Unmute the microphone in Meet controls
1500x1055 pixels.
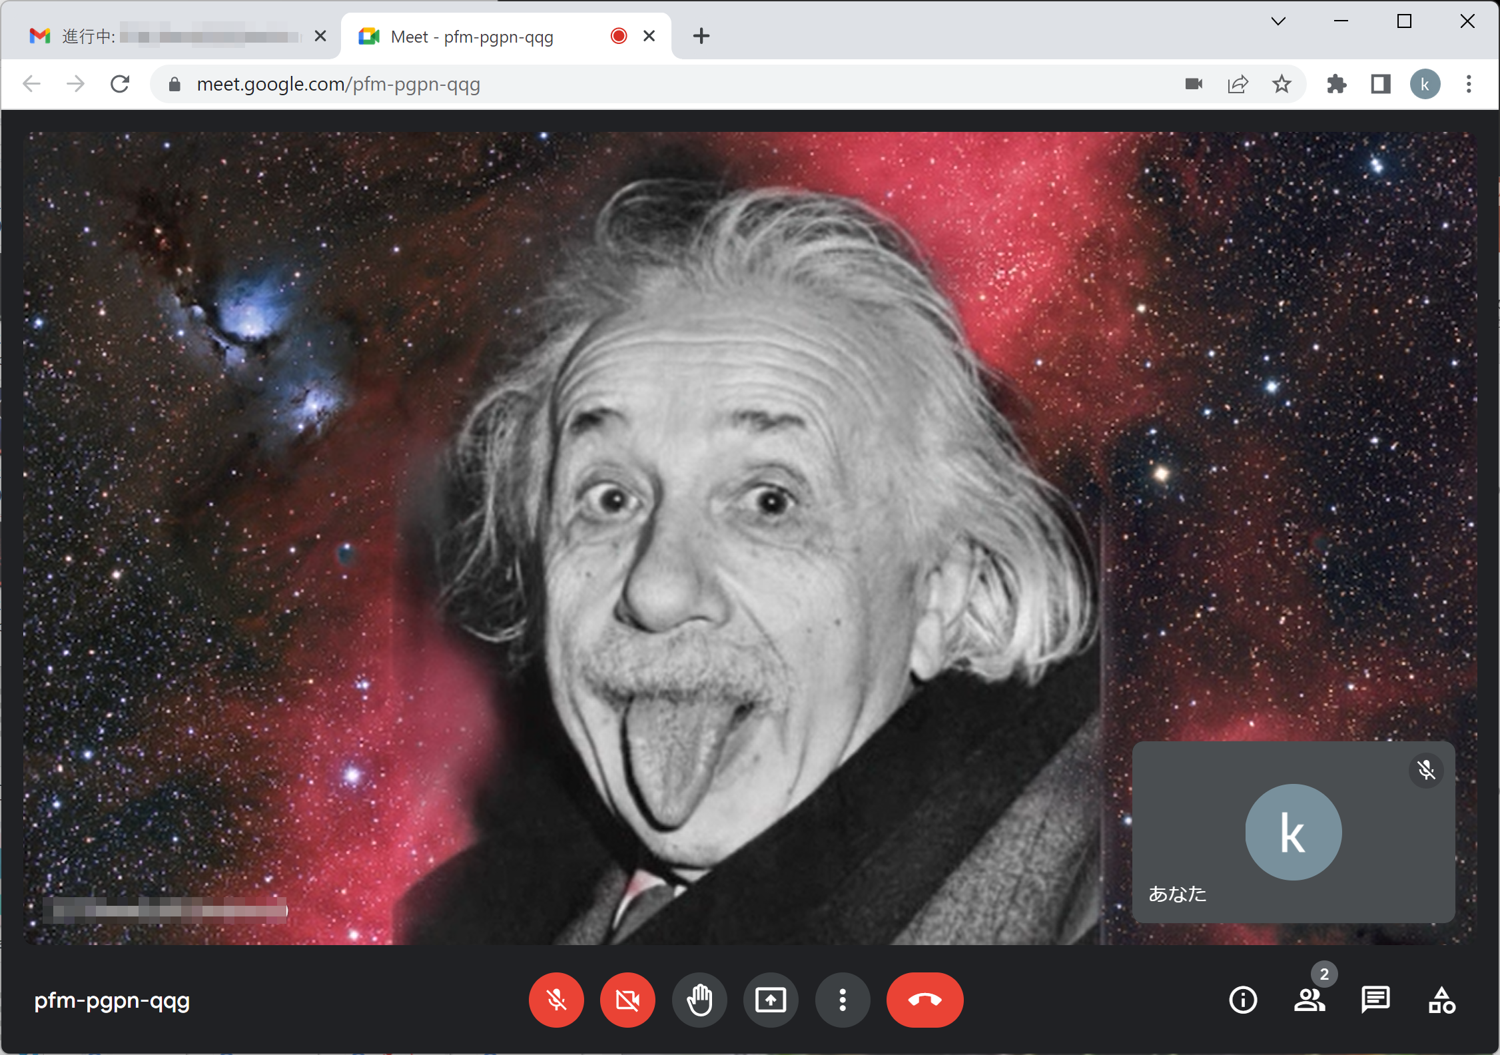557,999
